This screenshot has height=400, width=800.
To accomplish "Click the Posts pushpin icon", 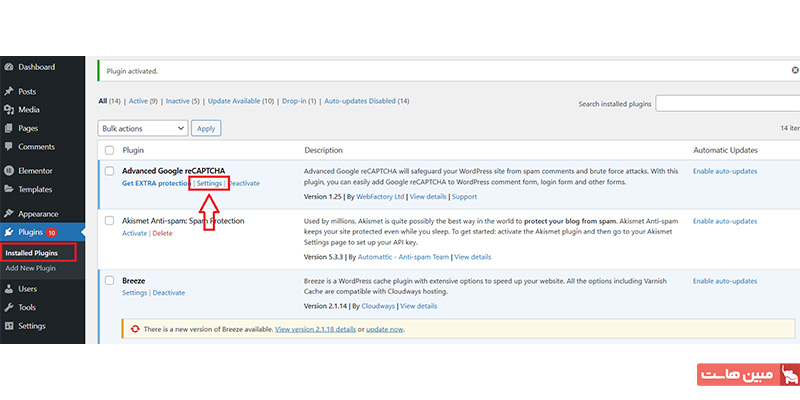I will tap(8, 92).
